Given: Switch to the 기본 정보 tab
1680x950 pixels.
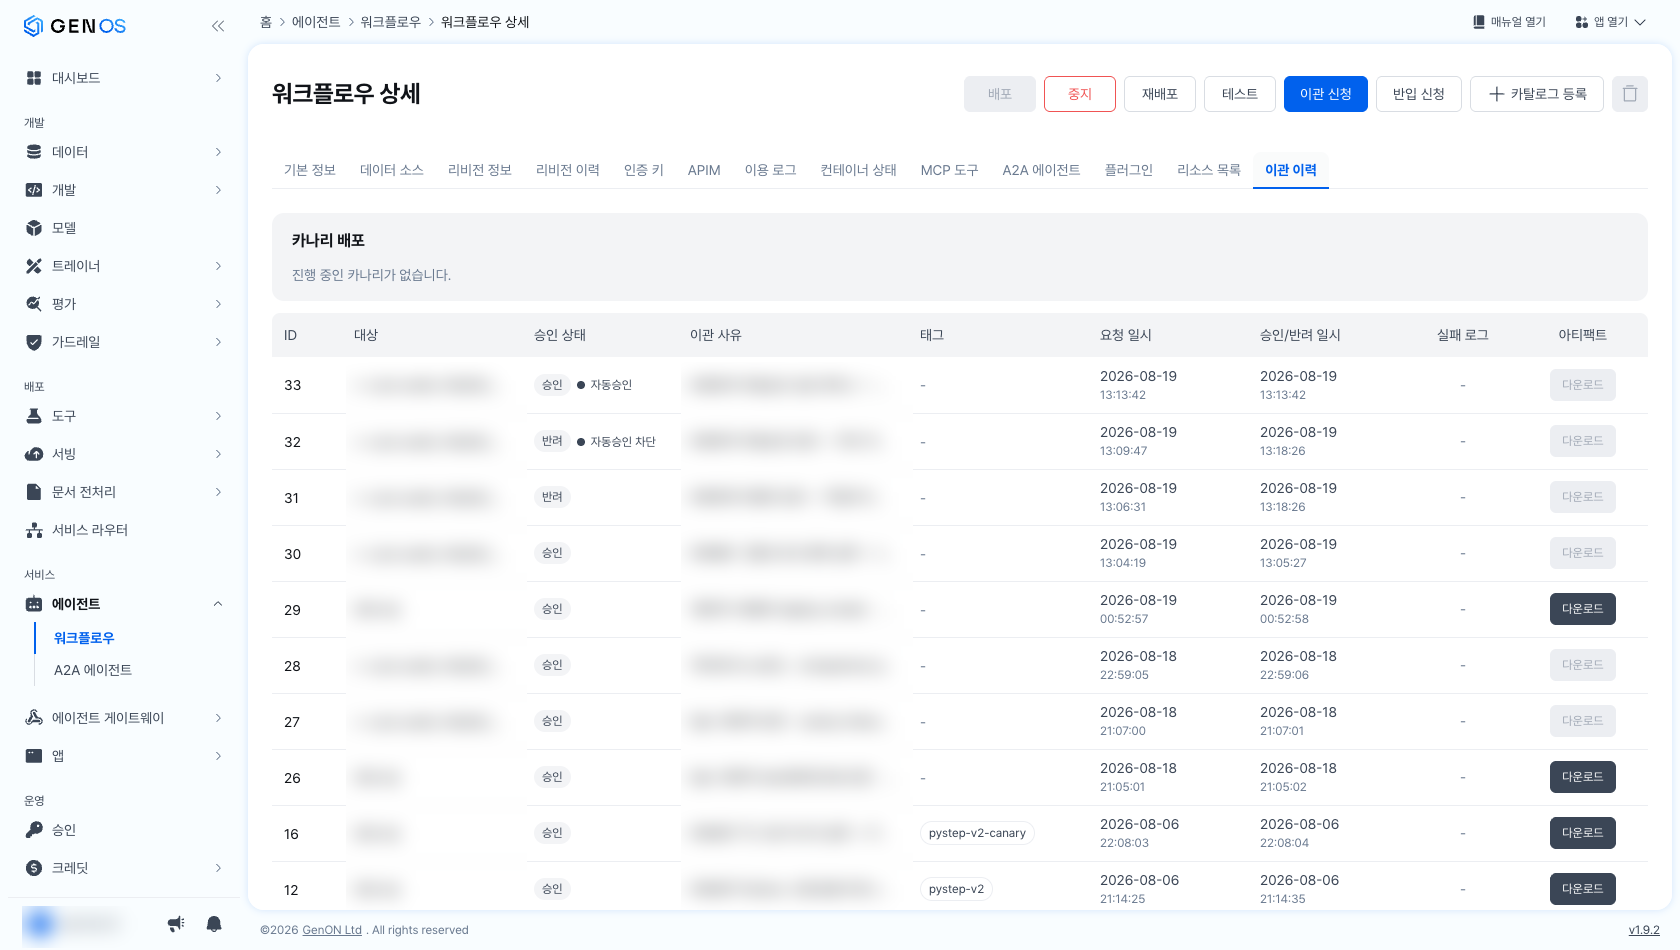Looking at the screenshot, I should click(310, 170).
